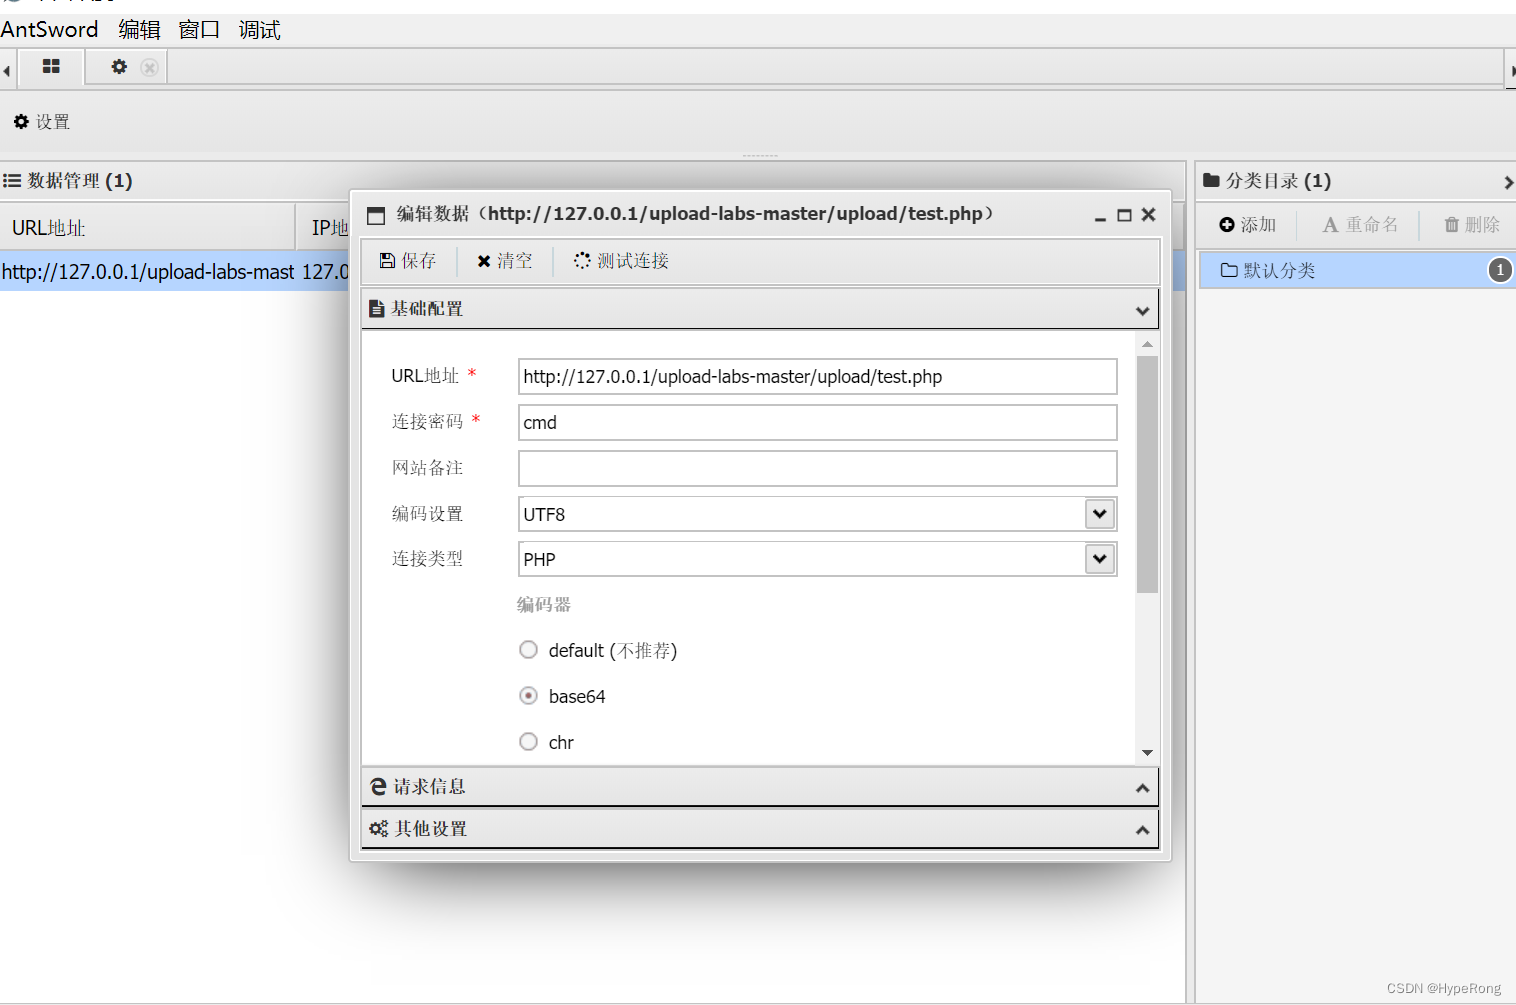This screenshot has width=1516, height=1005.
Task: Select the 默认分类 category
Action: [1357, 270]
